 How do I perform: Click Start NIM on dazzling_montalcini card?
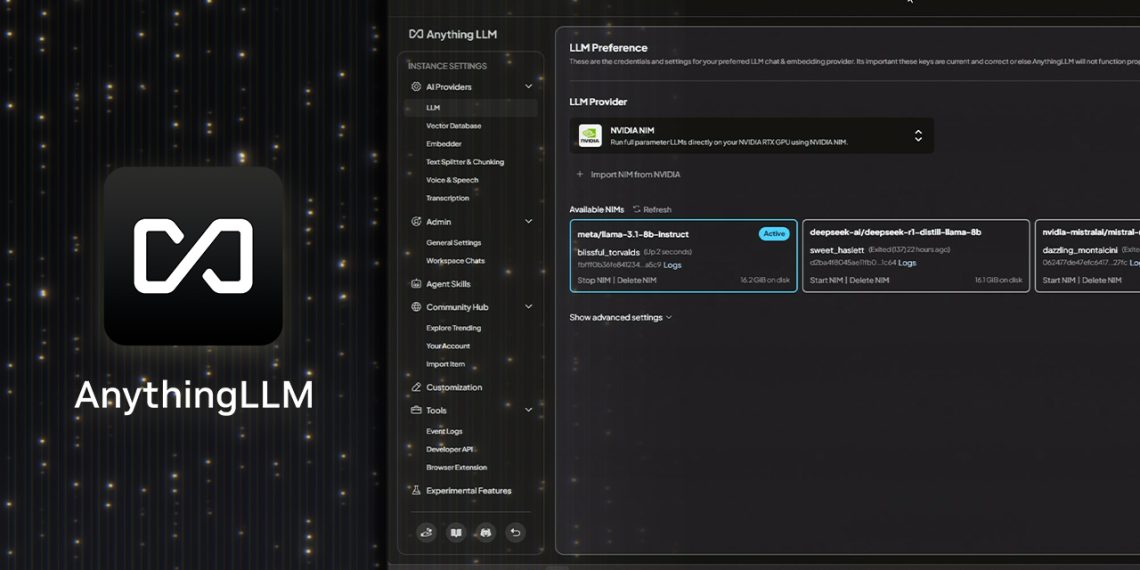1059,280
